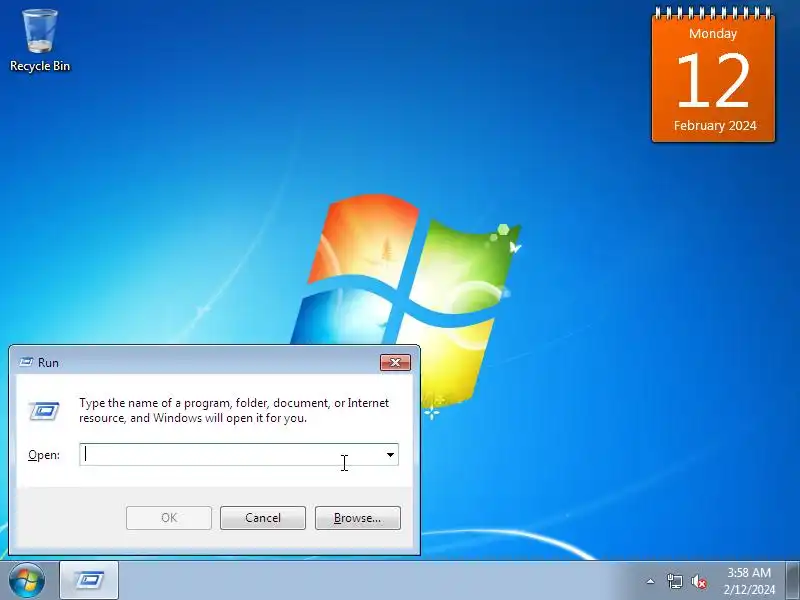Viewport: 800px width, 600px height.
Task: Open the Recycle Bin desktop icon
Action: [40, 40]
